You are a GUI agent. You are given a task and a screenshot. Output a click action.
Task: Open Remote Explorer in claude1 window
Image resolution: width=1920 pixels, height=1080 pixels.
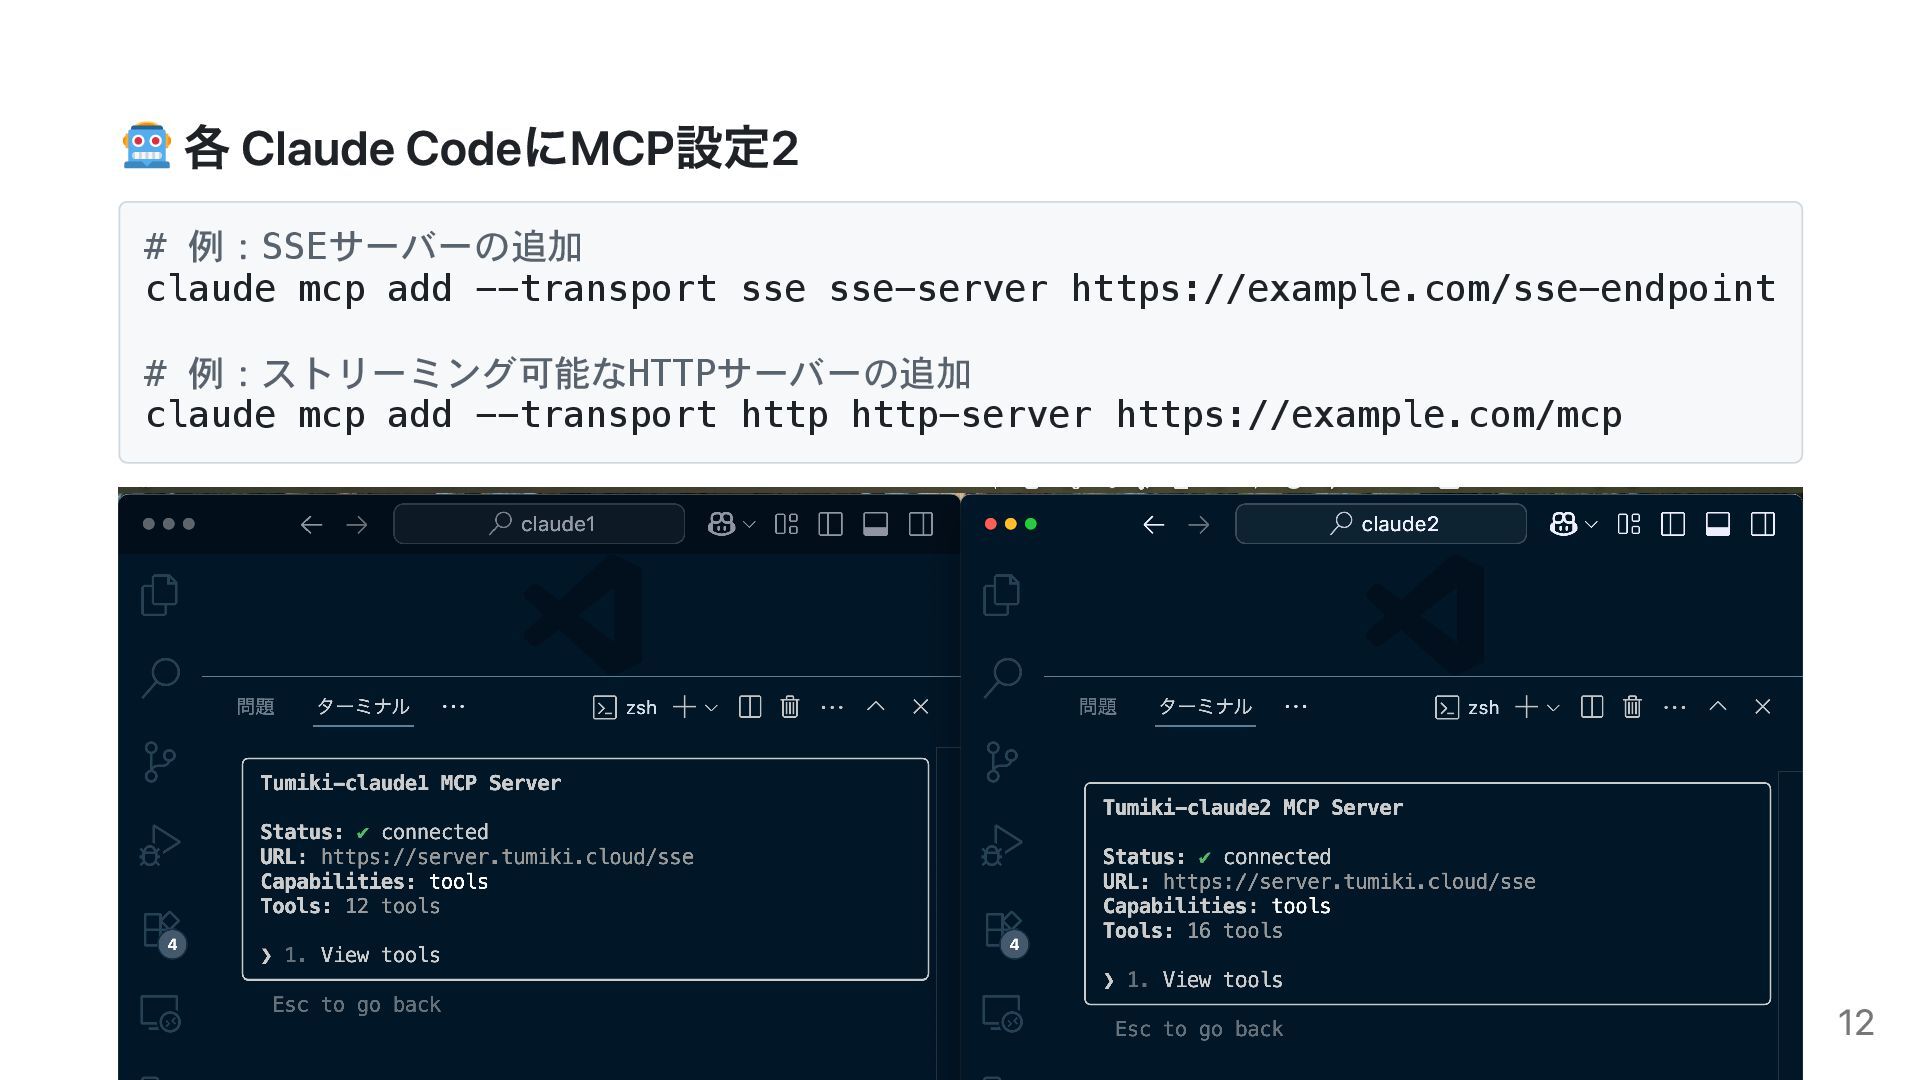click(160, 1014)
